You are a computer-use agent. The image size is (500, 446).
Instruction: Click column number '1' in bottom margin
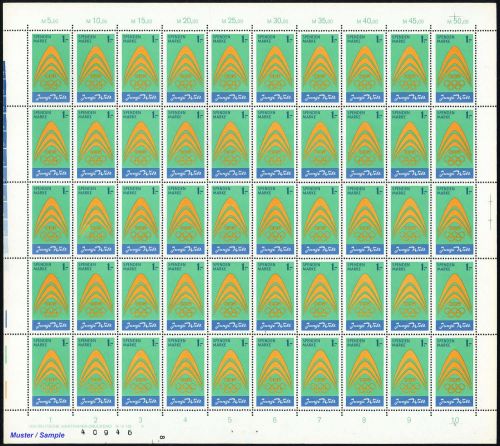point(50,420)
